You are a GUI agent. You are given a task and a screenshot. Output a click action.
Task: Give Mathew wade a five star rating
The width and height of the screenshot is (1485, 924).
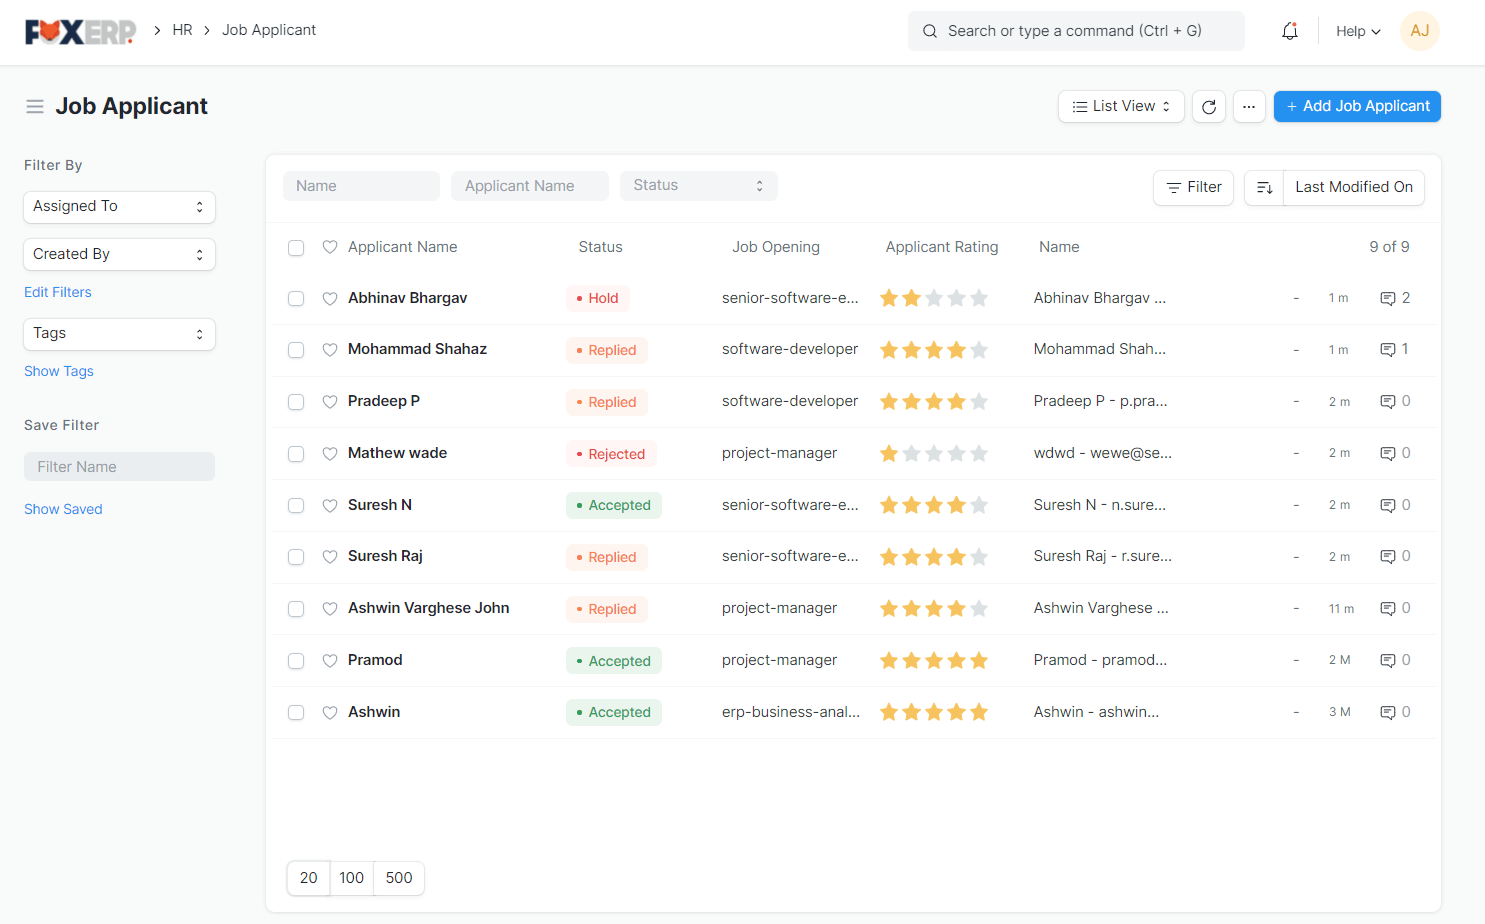[979, 452]
